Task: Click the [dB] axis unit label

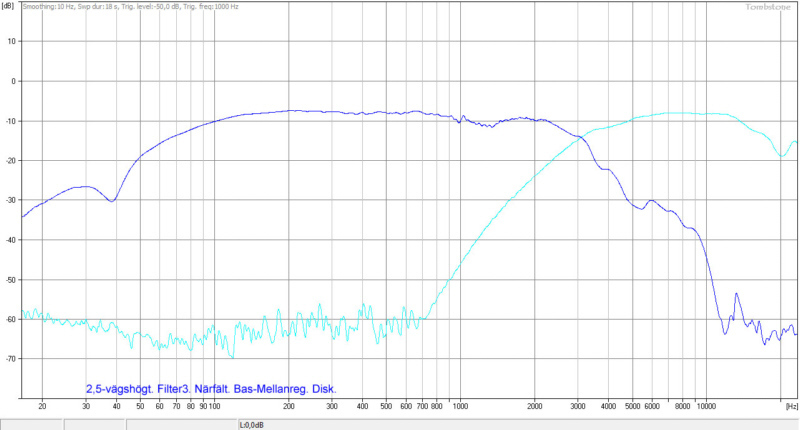Action: pyautogui.click(x=8, y=7)
